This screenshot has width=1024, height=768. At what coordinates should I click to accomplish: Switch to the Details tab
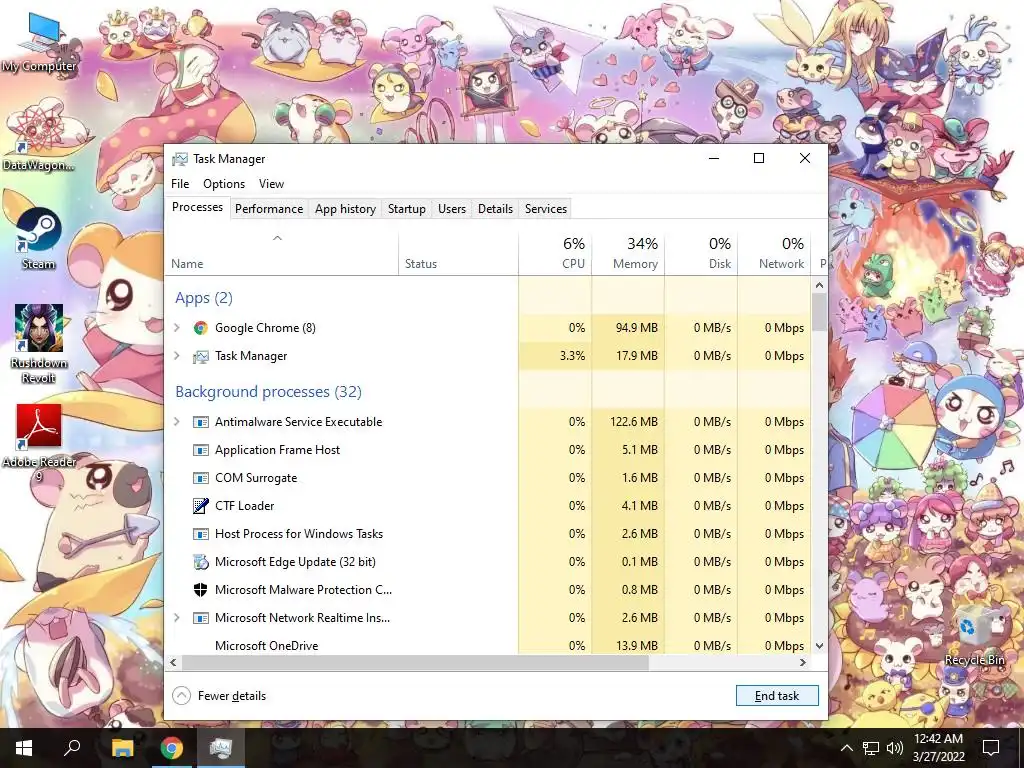(x=495, y=209)
